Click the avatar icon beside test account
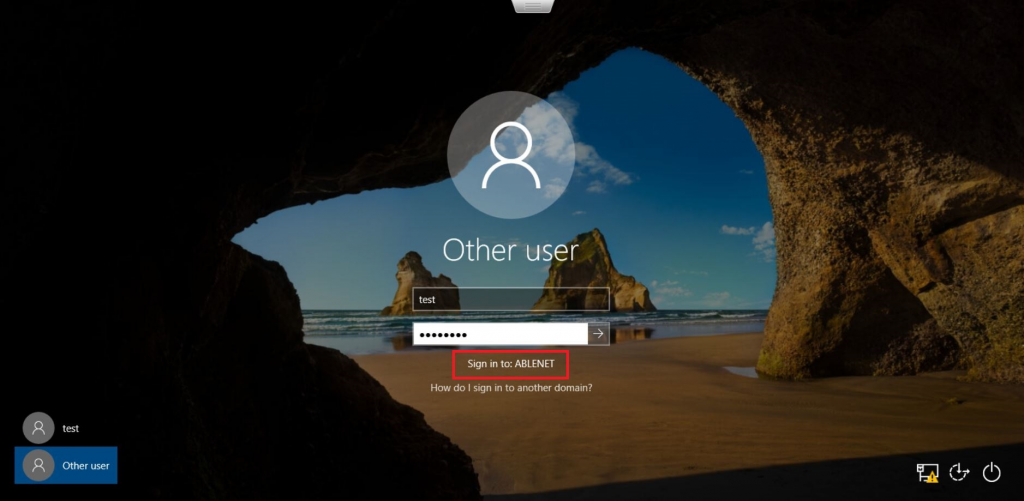1024x501 pixels. point(38,428)
